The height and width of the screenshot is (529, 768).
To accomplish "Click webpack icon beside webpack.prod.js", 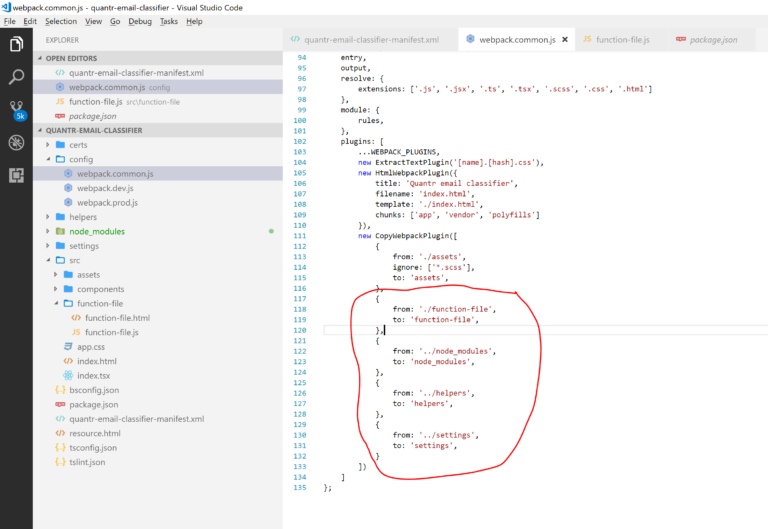I will [68, 202].
